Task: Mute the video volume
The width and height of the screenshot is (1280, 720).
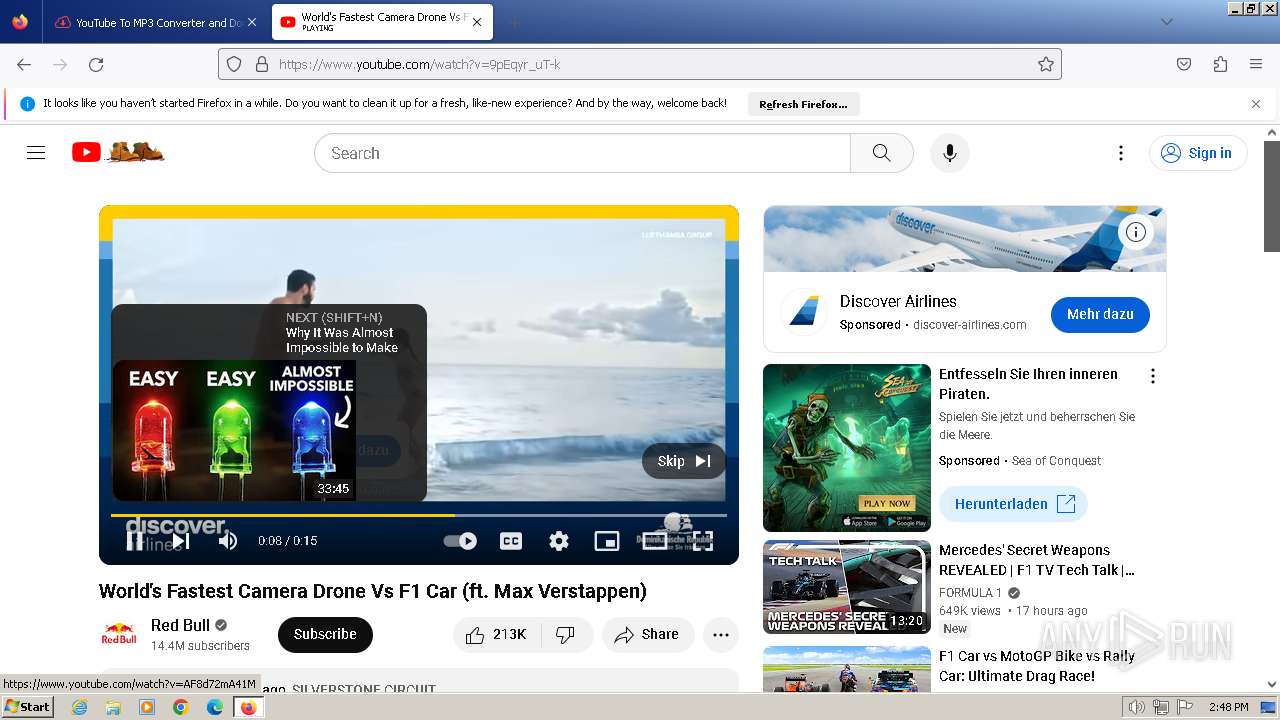Action: 228,541
